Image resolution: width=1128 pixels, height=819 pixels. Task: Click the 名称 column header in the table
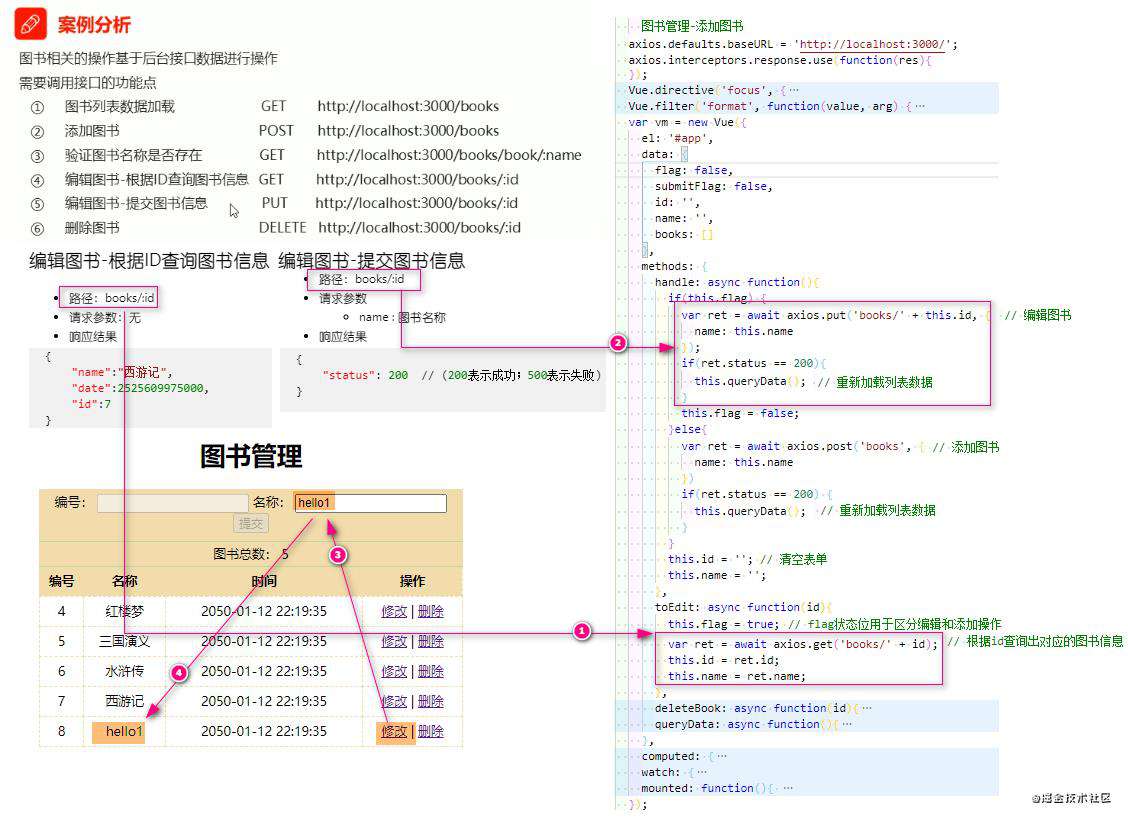(124, 581)
